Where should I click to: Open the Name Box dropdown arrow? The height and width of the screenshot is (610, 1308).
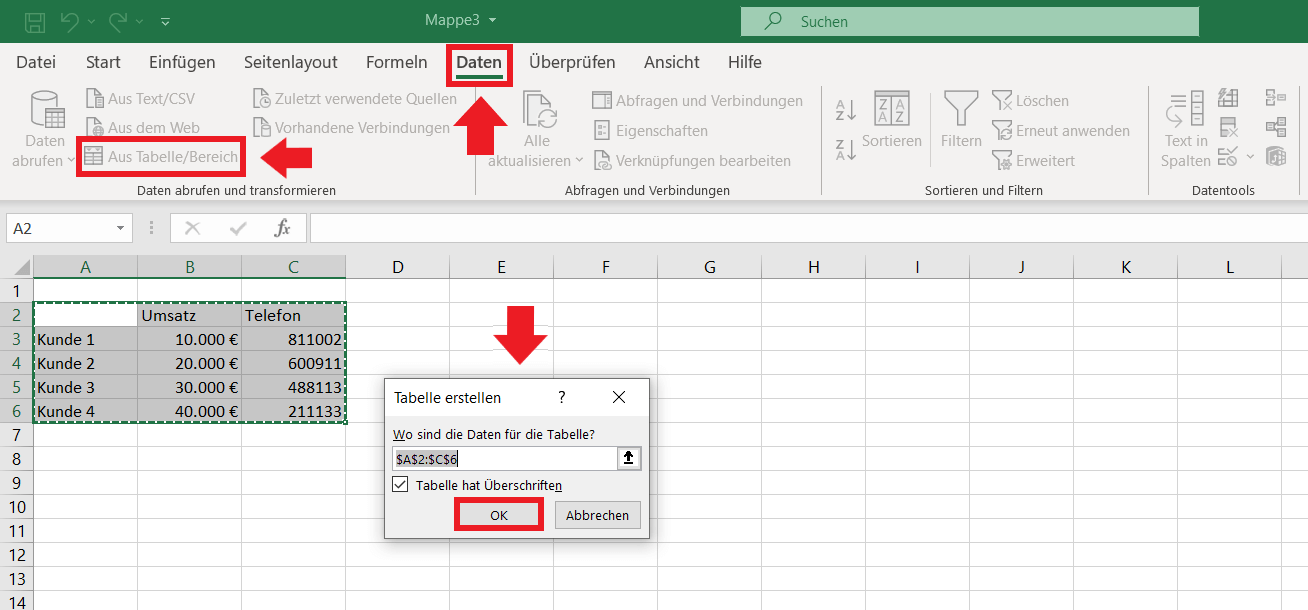tap(120, 228)
